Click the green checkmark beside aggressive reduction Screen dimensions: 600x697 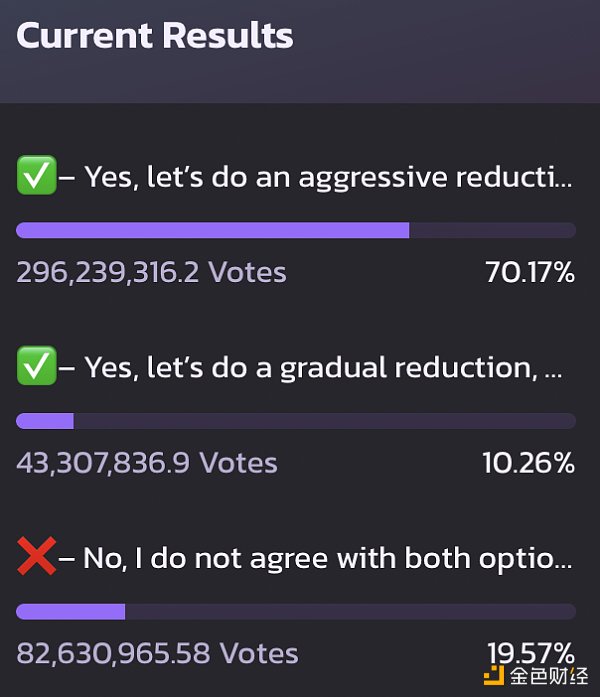click(36, 177)
